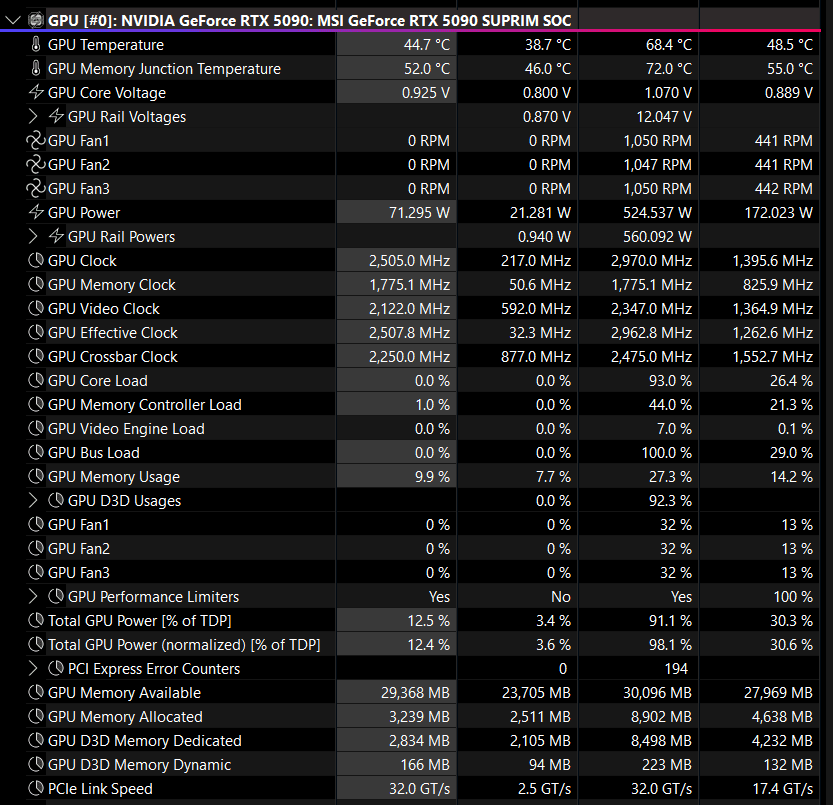Screen dimensions: 833x805
Task: Select the GPU Memory Junction Temperature label
Action: (x=164, y=69)
